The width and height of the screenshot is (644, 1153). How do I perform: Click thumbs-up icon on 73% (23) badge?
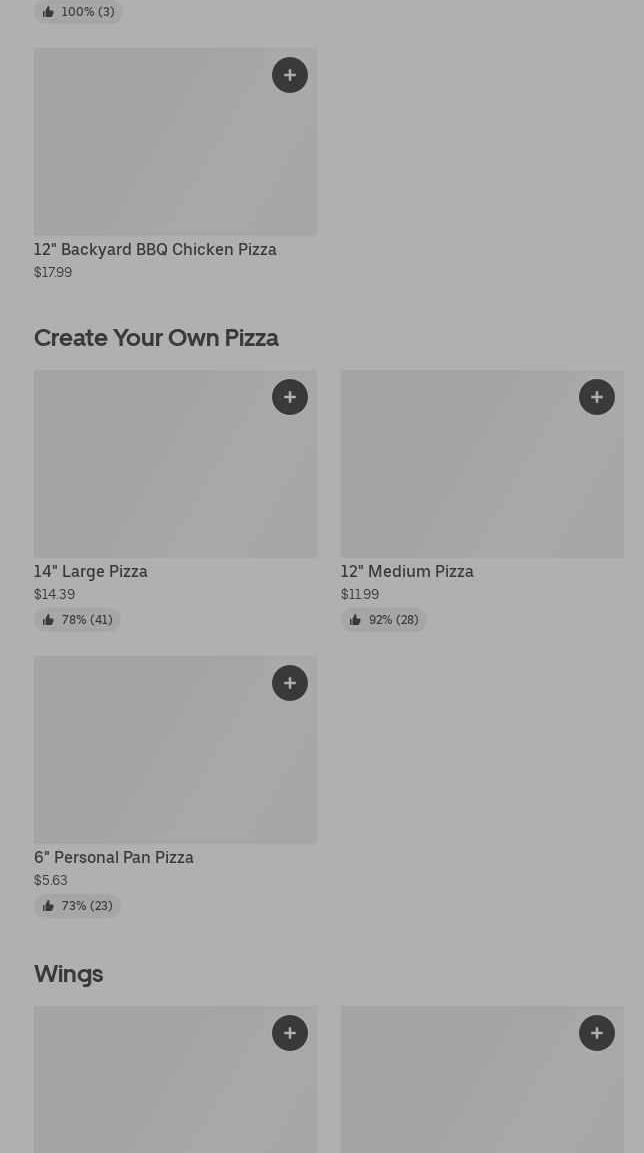coord(48,906)
